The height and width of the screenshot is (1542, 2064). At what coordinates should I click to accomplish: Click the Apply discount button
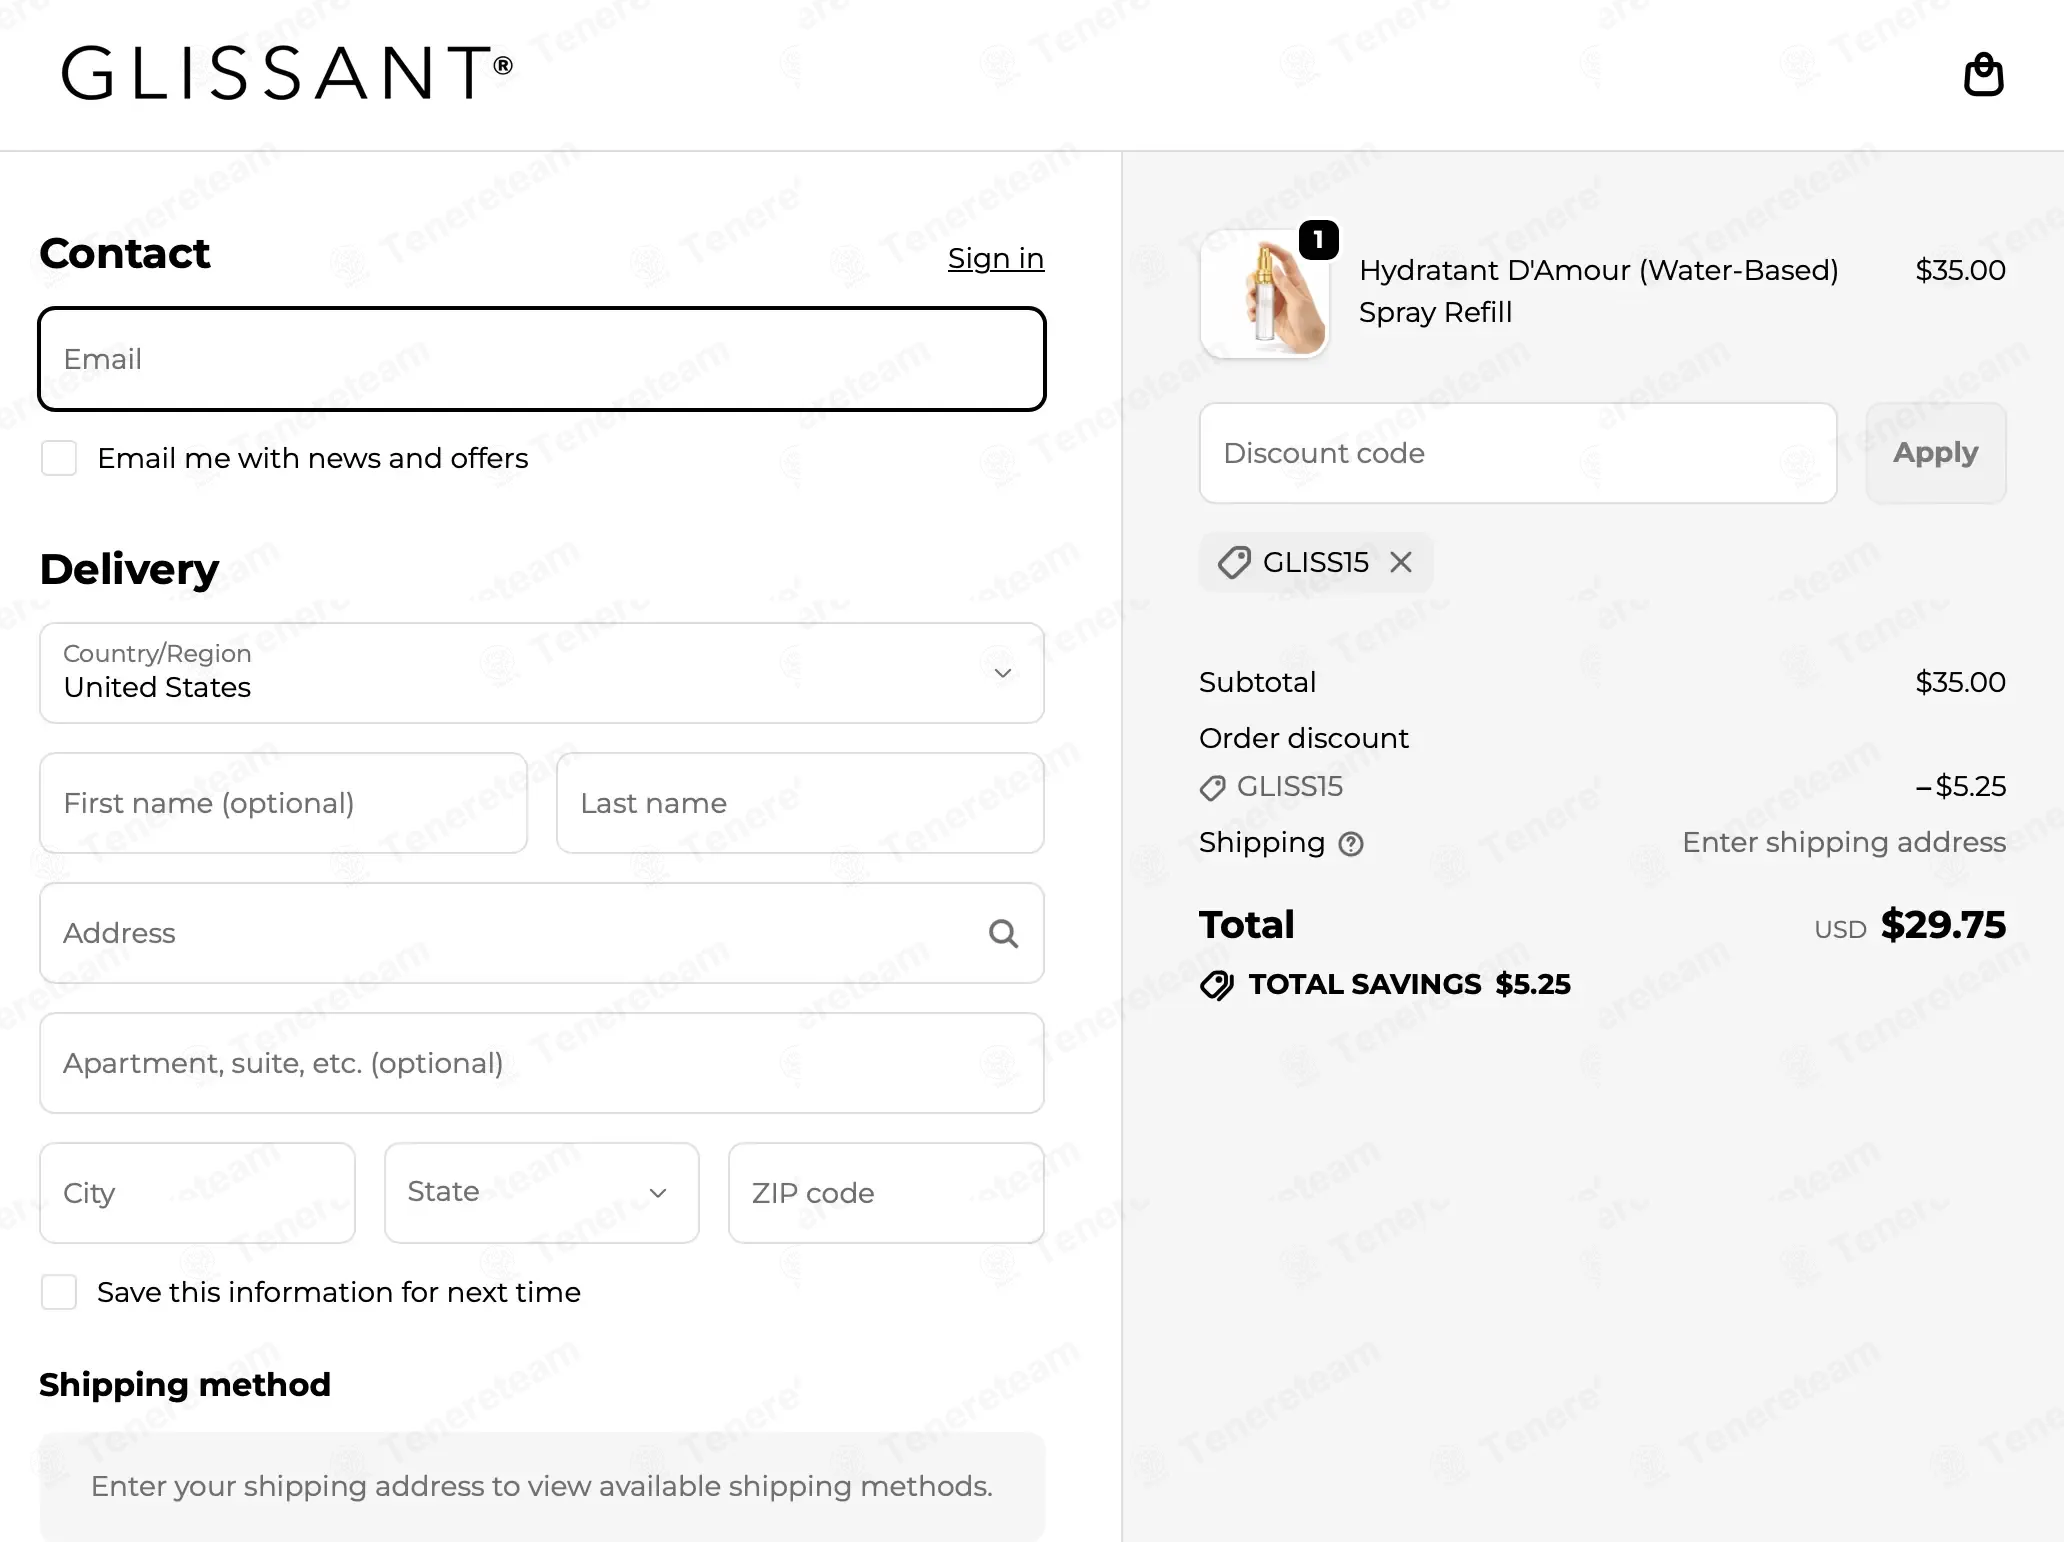(1936, 453)
